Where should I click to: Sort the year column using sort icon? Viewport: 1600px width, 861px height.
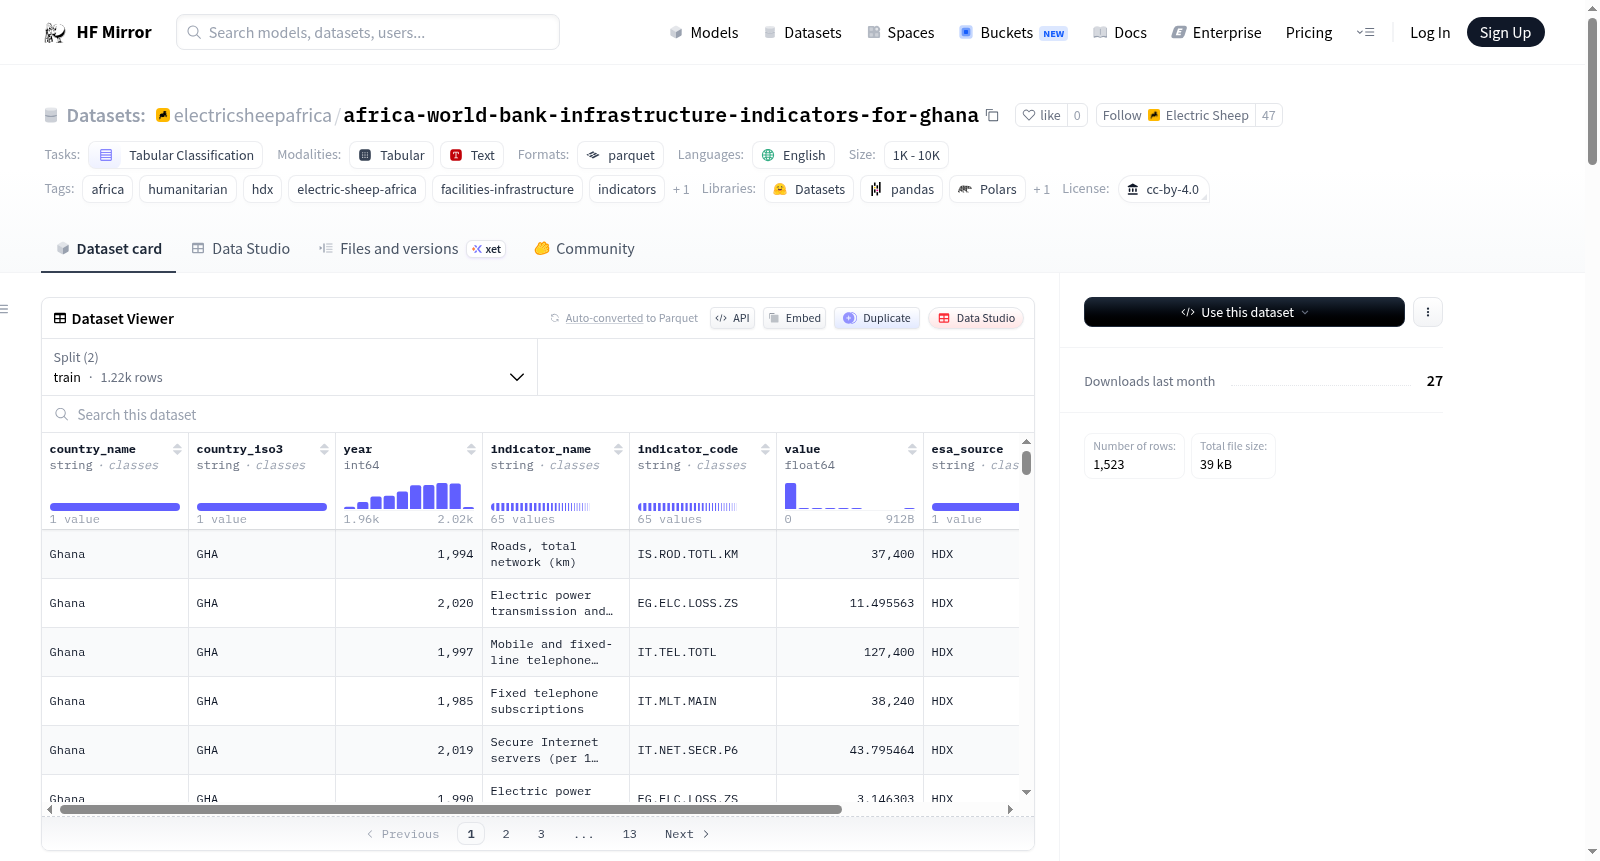(471, 449)
